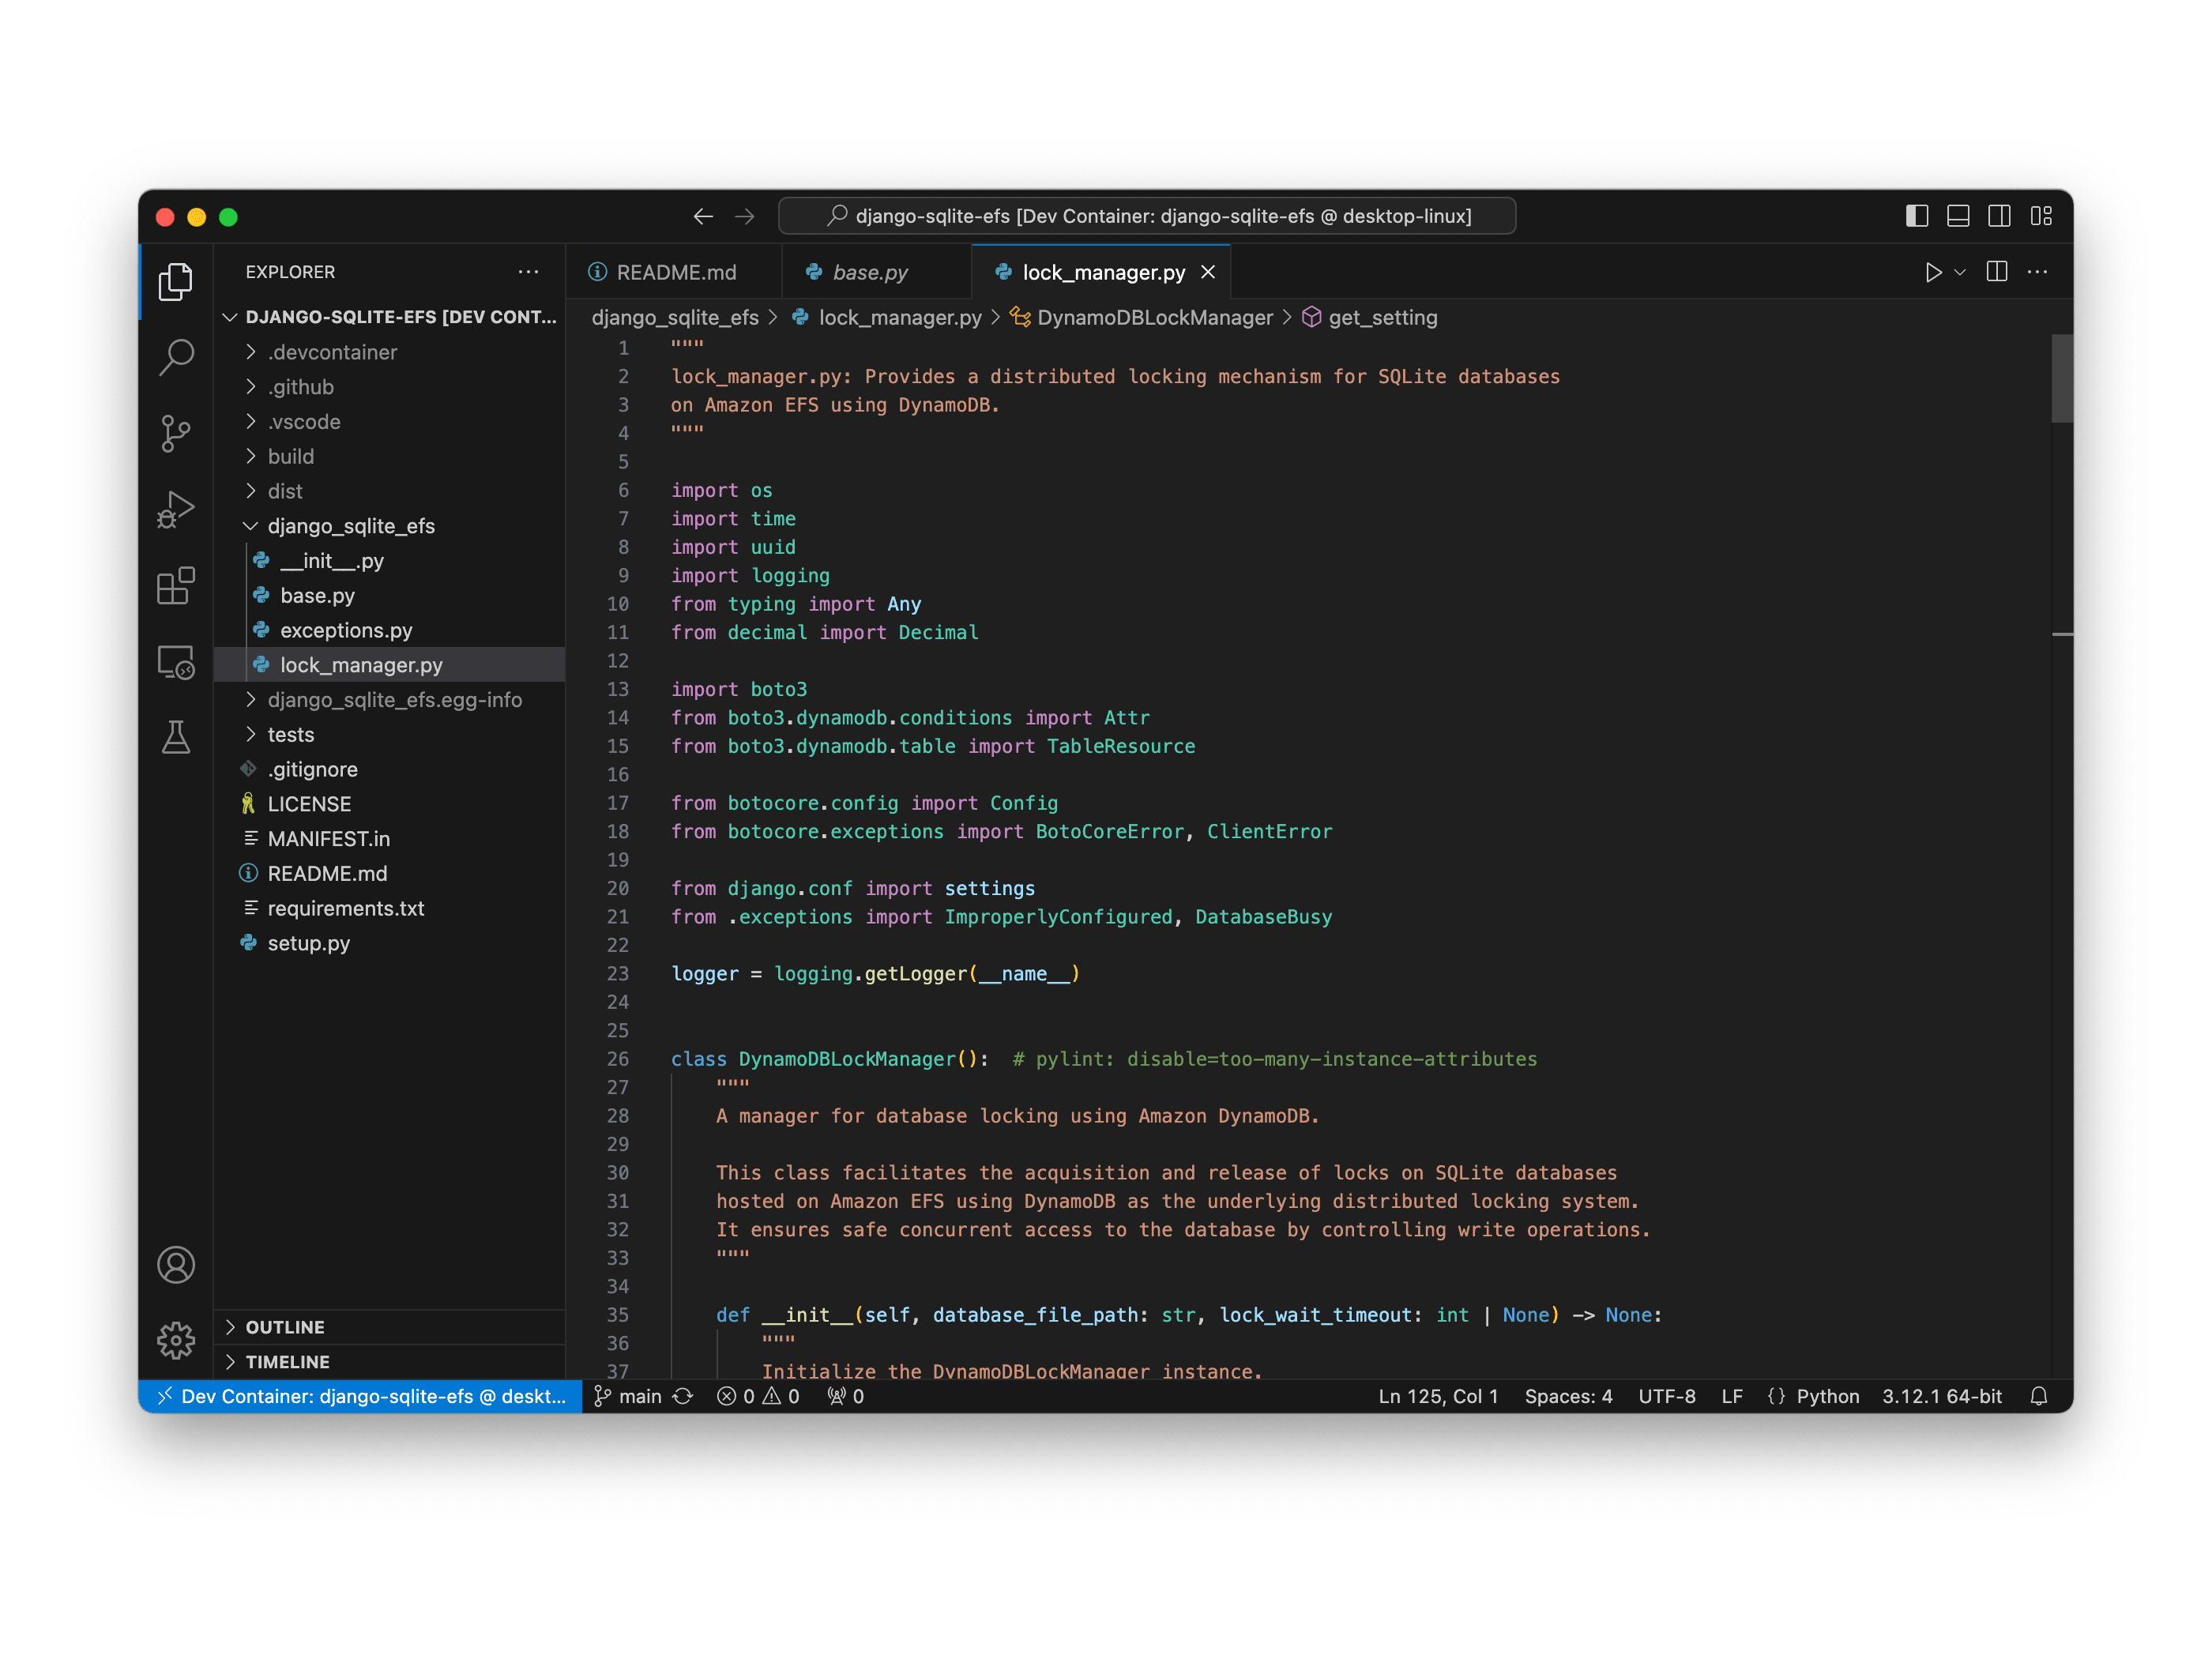Open the Extensions view

[176, 585]
